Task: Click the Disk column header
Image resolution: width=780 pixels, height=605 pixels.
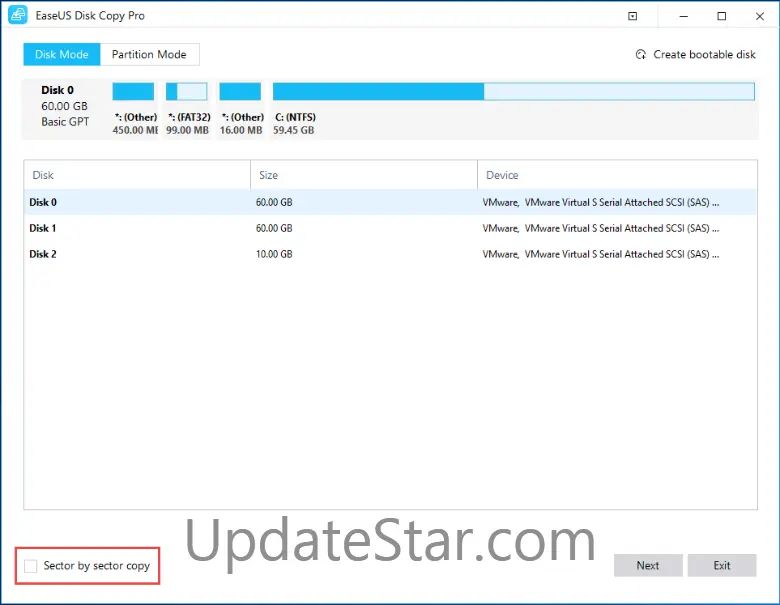Action: tap(137, 175)
